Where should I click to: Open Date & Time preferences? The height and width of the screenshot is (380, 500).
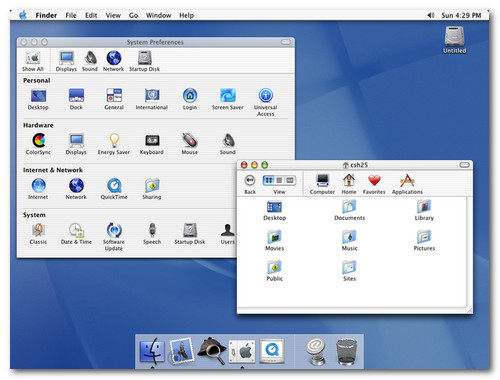(x=76, y=233)
